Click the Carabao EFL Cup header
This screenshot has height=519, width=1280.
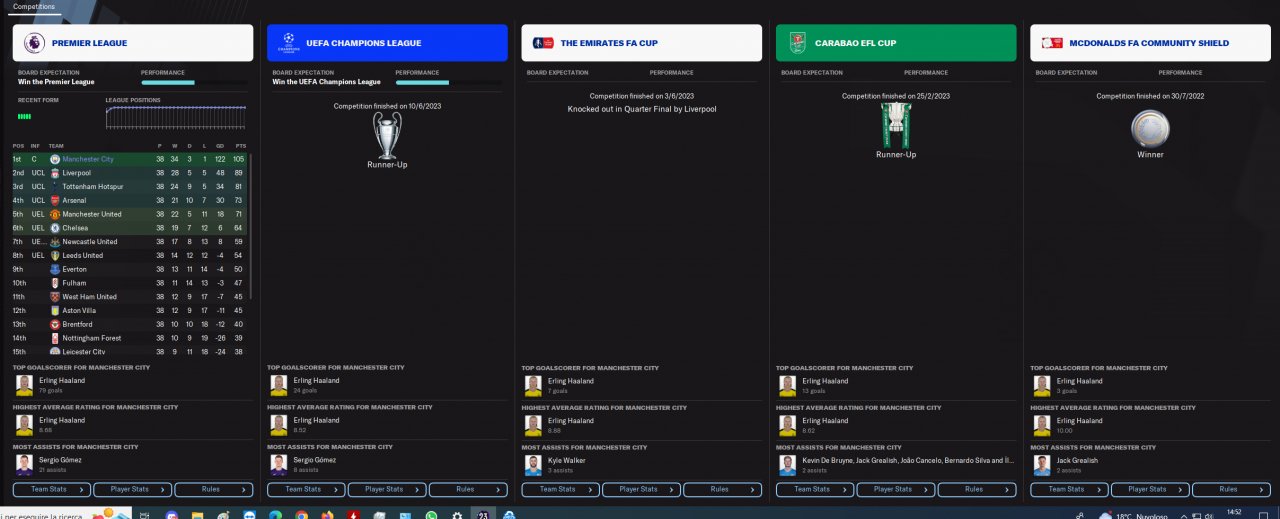(896, 43)
